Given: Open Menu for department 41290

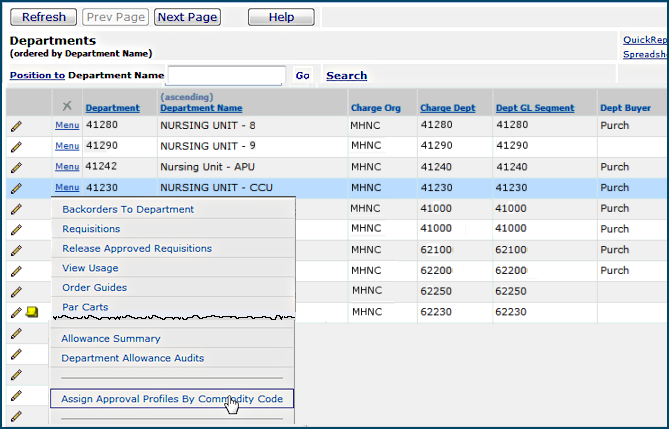Looking at the screenshot, I should point(67,146).
